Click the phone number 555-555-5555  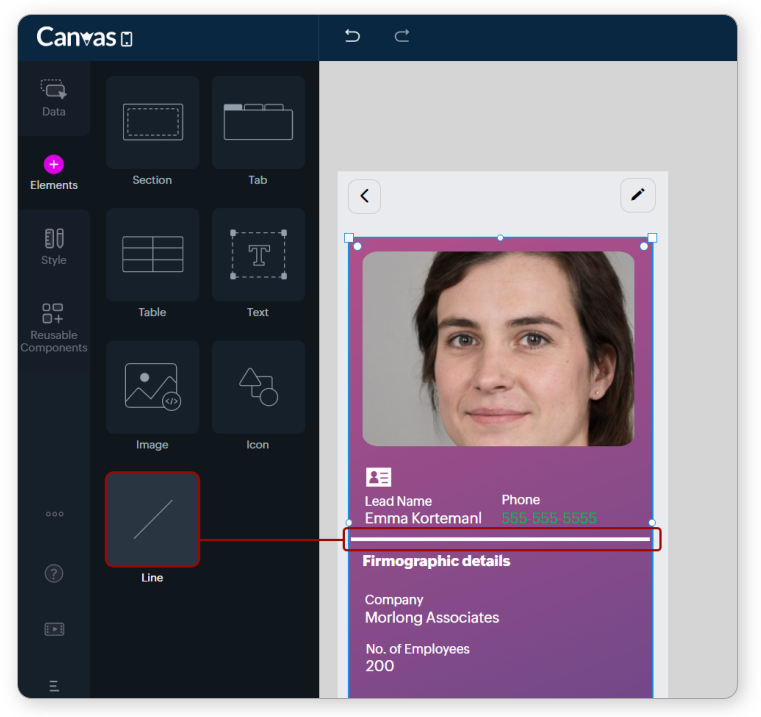549,518
